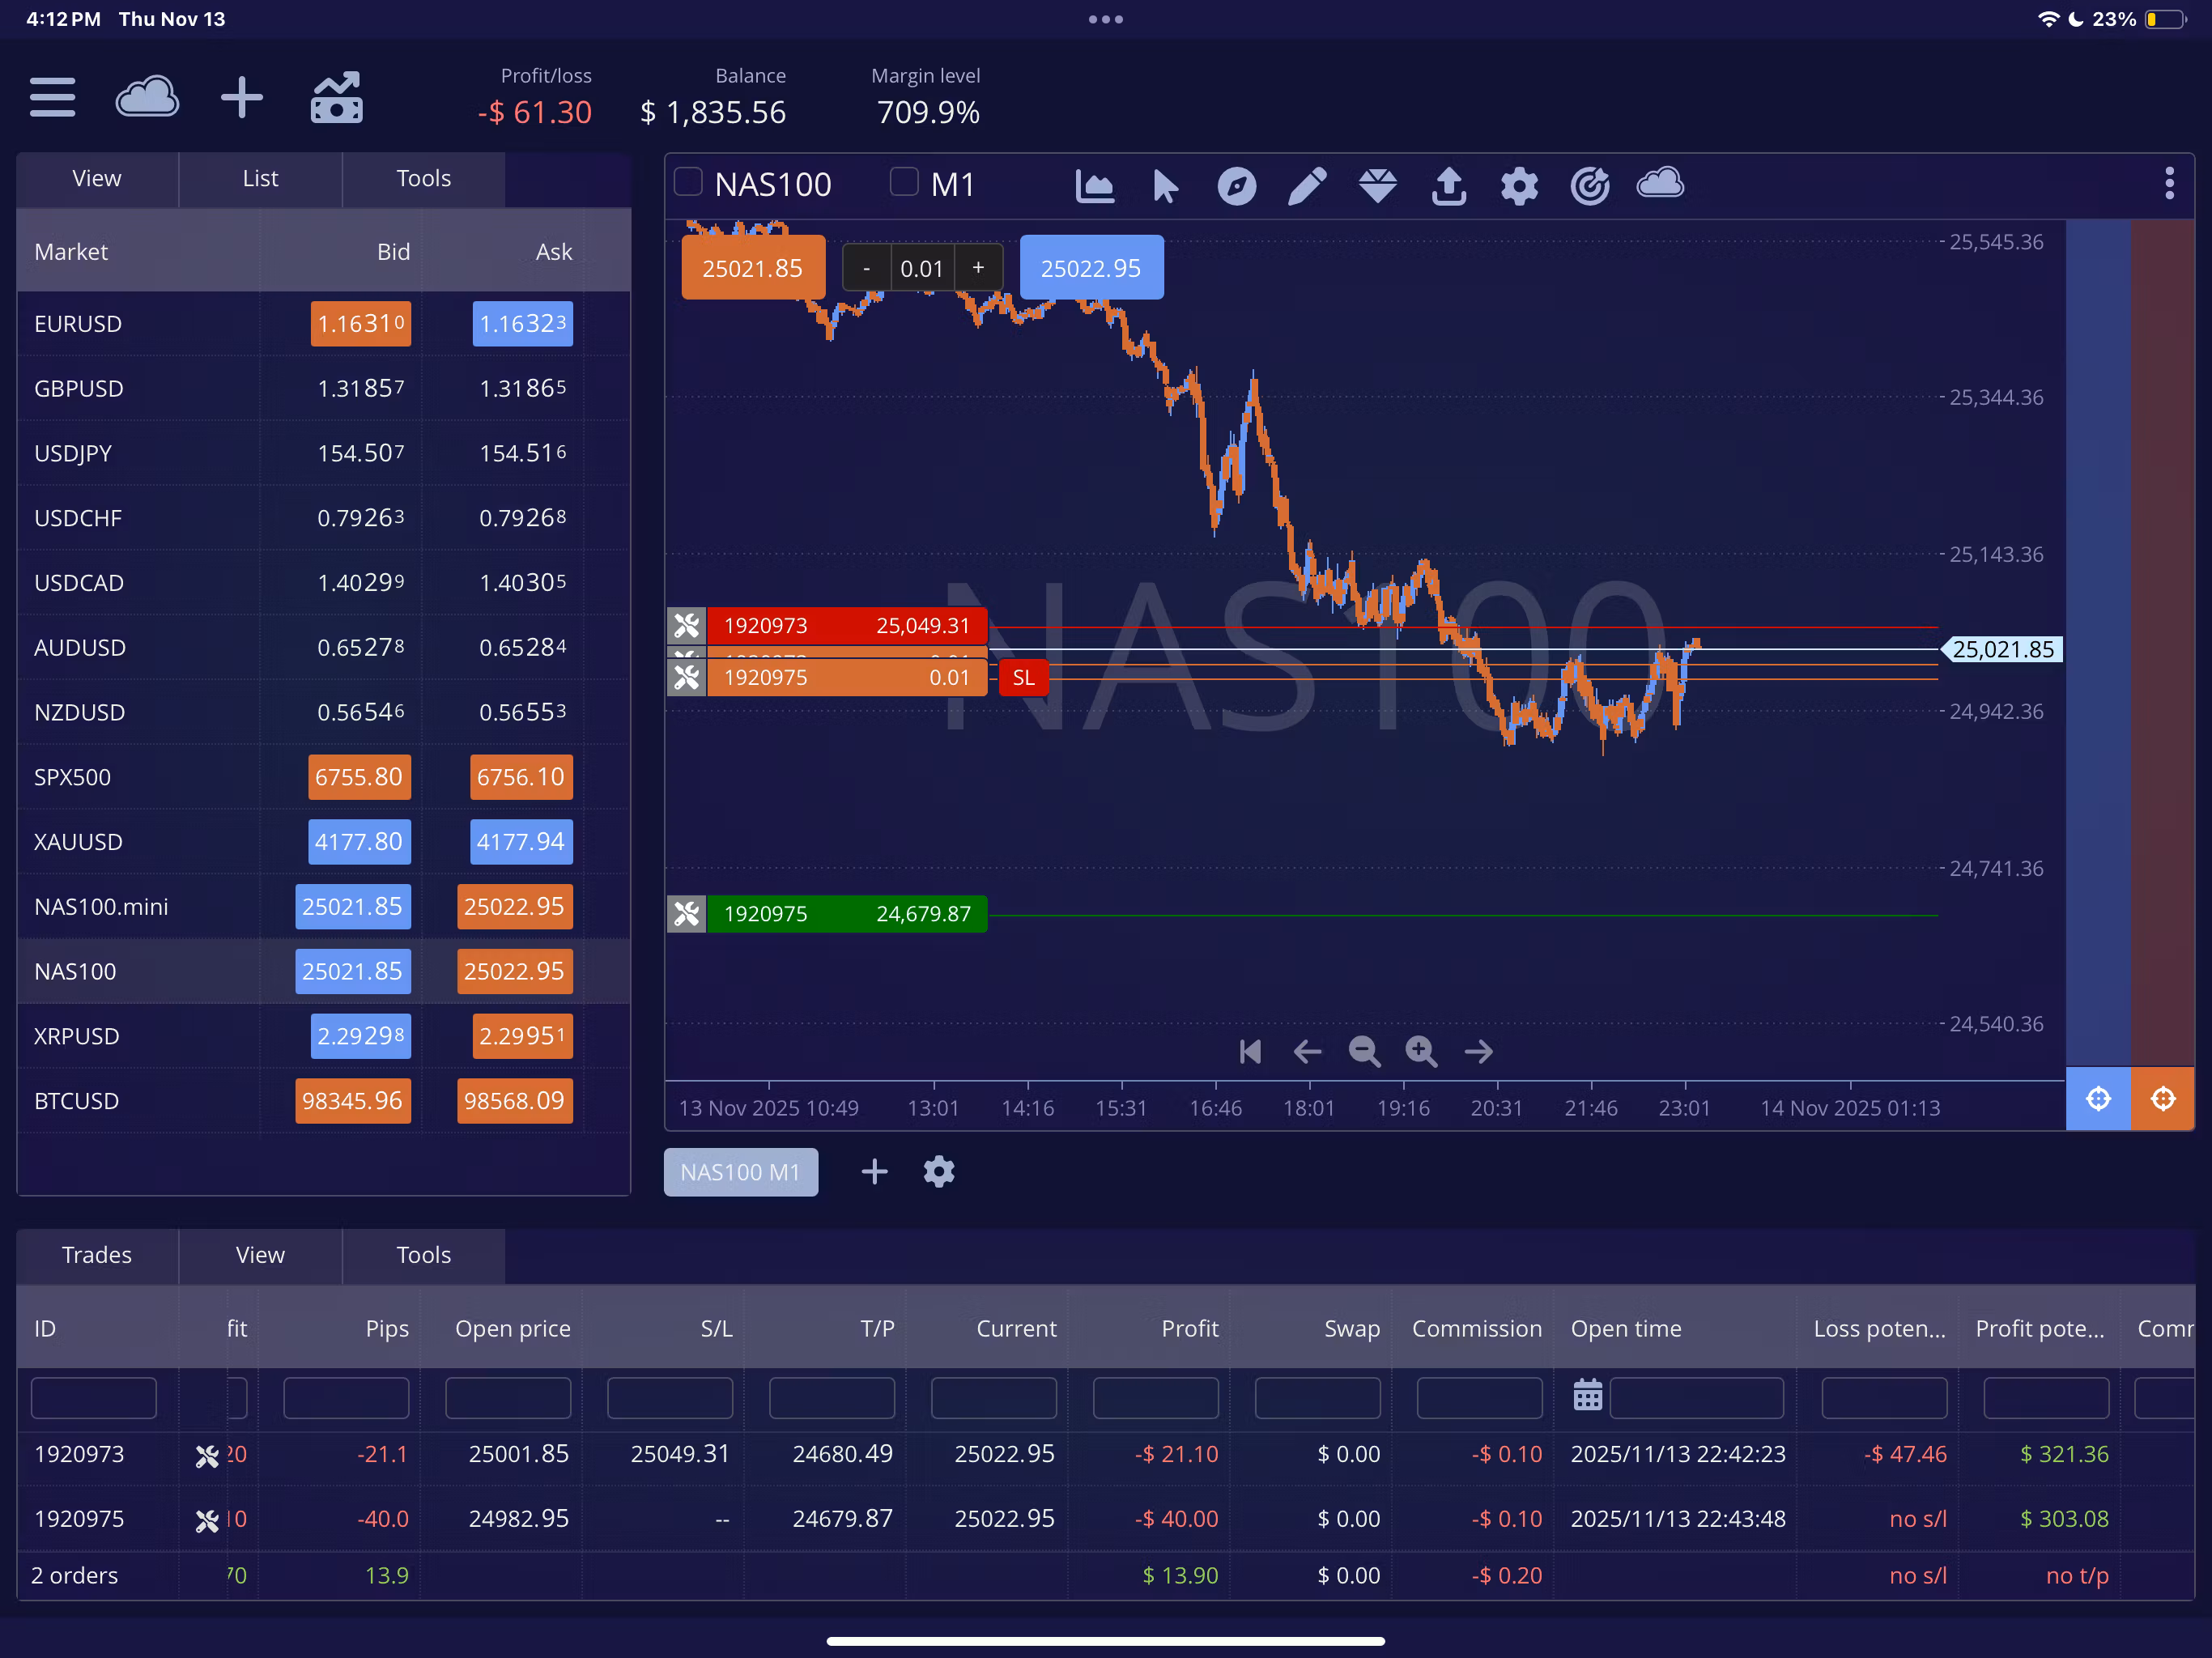Click the Open price filter field

click(508, 1397)
